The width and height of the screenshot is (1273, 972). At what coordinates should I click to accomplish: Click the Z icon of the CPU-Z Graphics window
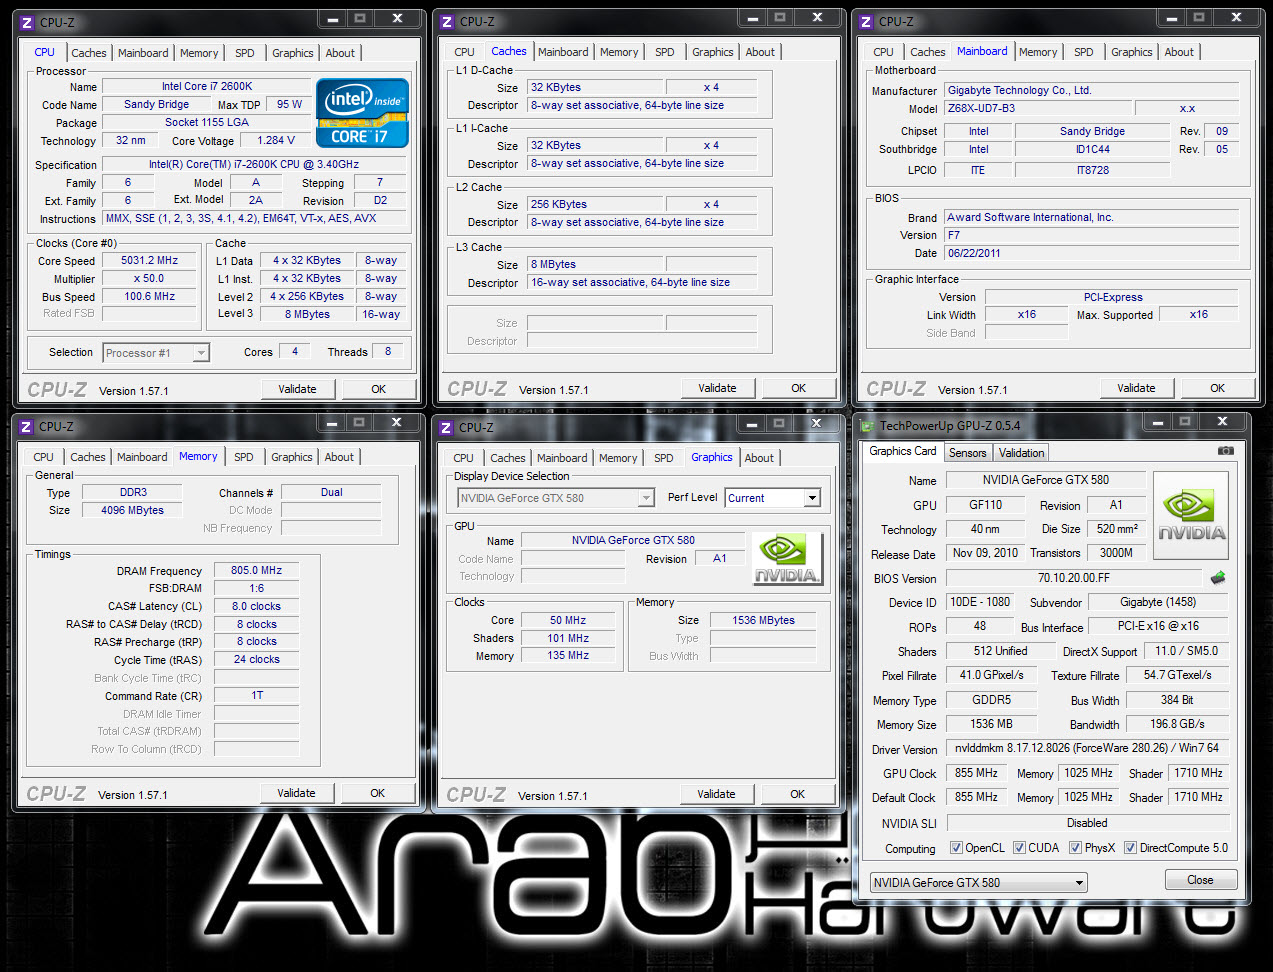click(446, 427)
